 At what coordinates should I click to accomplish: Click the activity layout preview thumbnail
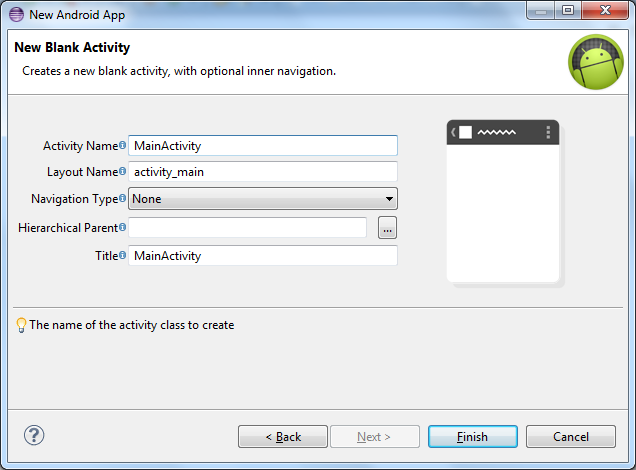(503, 203)
